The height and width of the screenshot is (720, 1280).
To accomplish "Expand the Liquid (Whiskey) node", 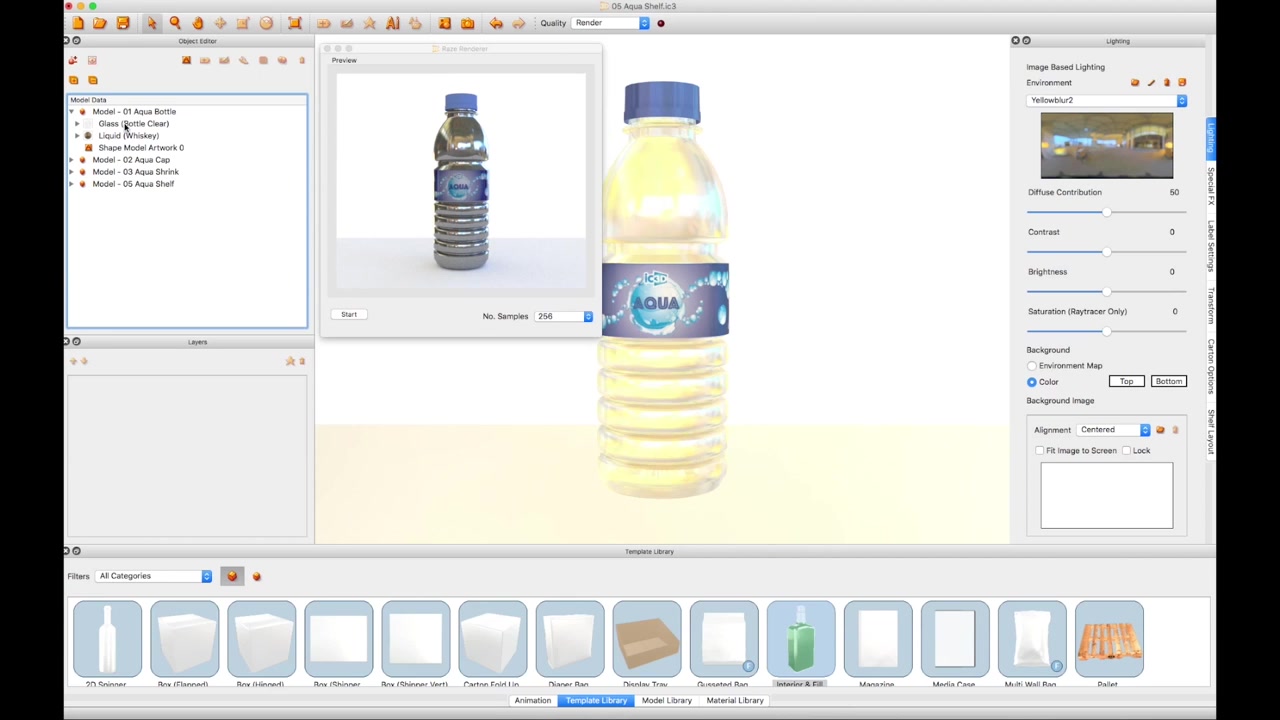I will 77,136.
